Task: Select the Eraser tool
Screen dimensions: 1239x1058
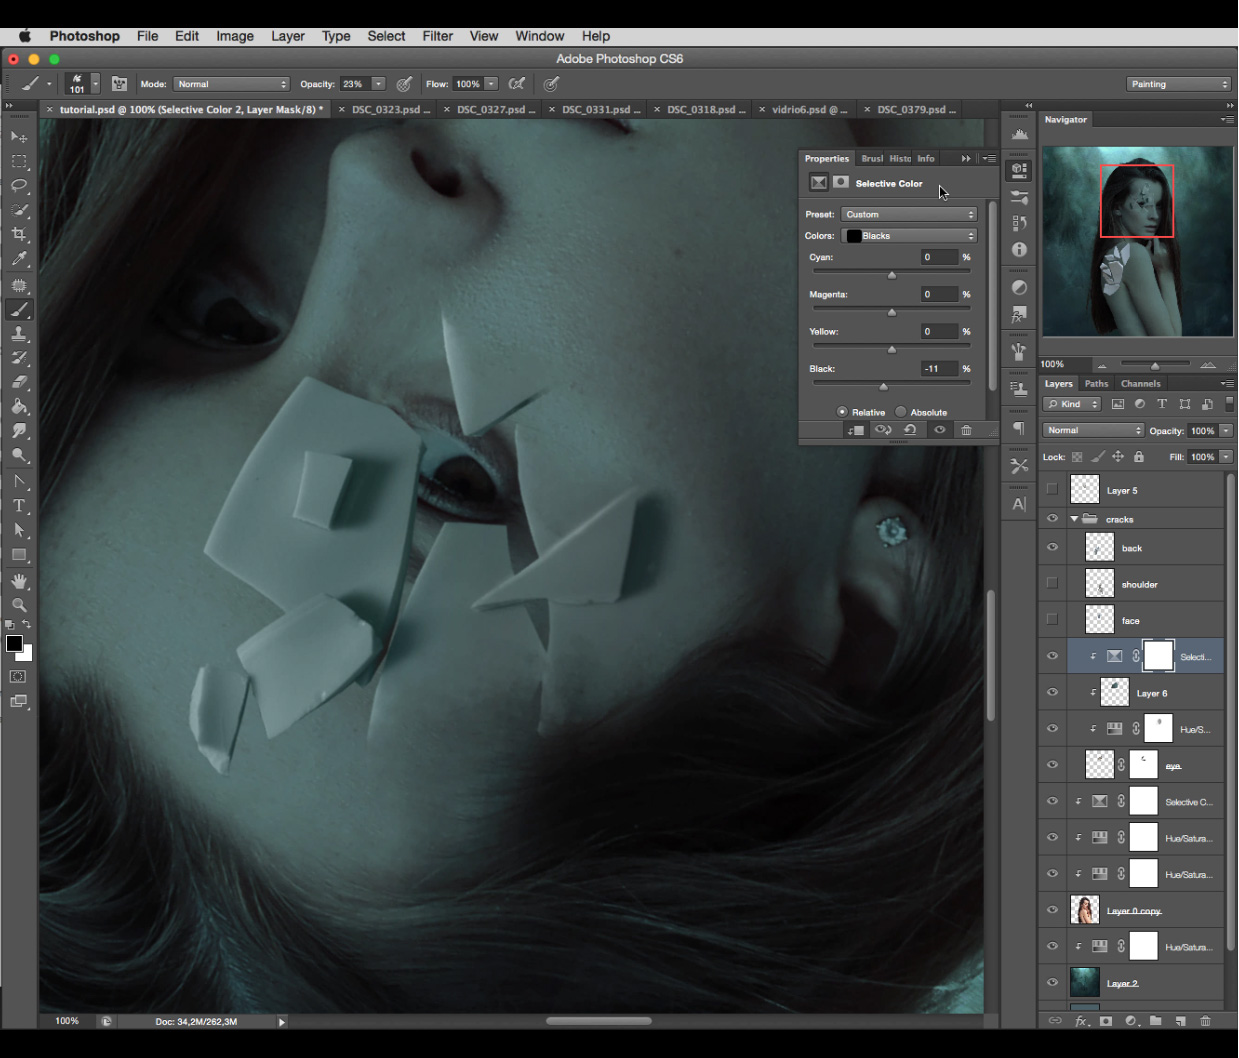Action: pyautogui.click(x=19, y=382)
